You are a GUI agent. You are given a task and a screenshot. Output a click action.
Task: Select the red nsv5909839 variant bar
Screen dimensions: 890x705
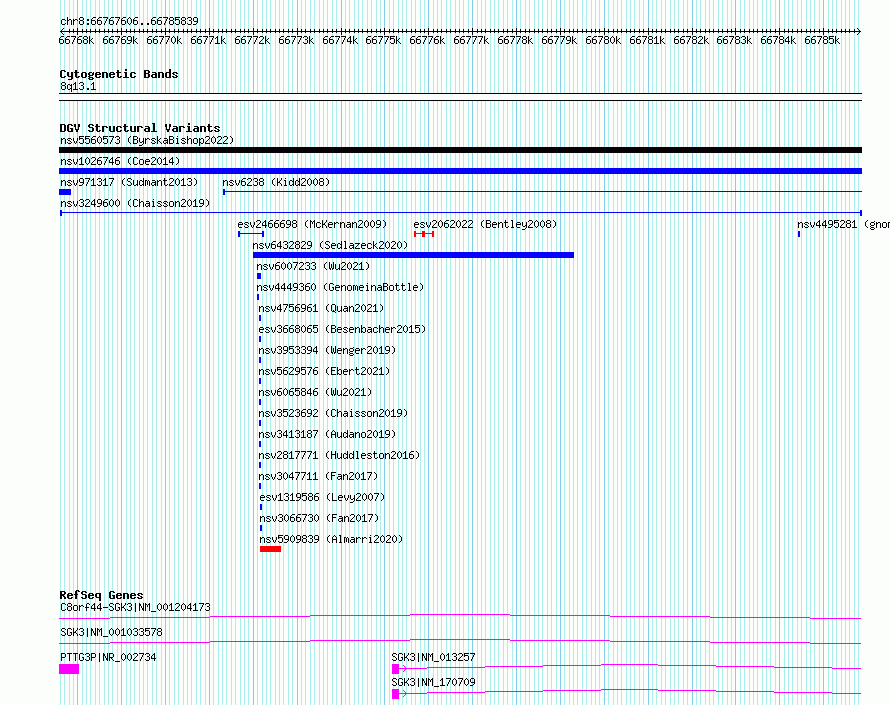click(270, 549)
